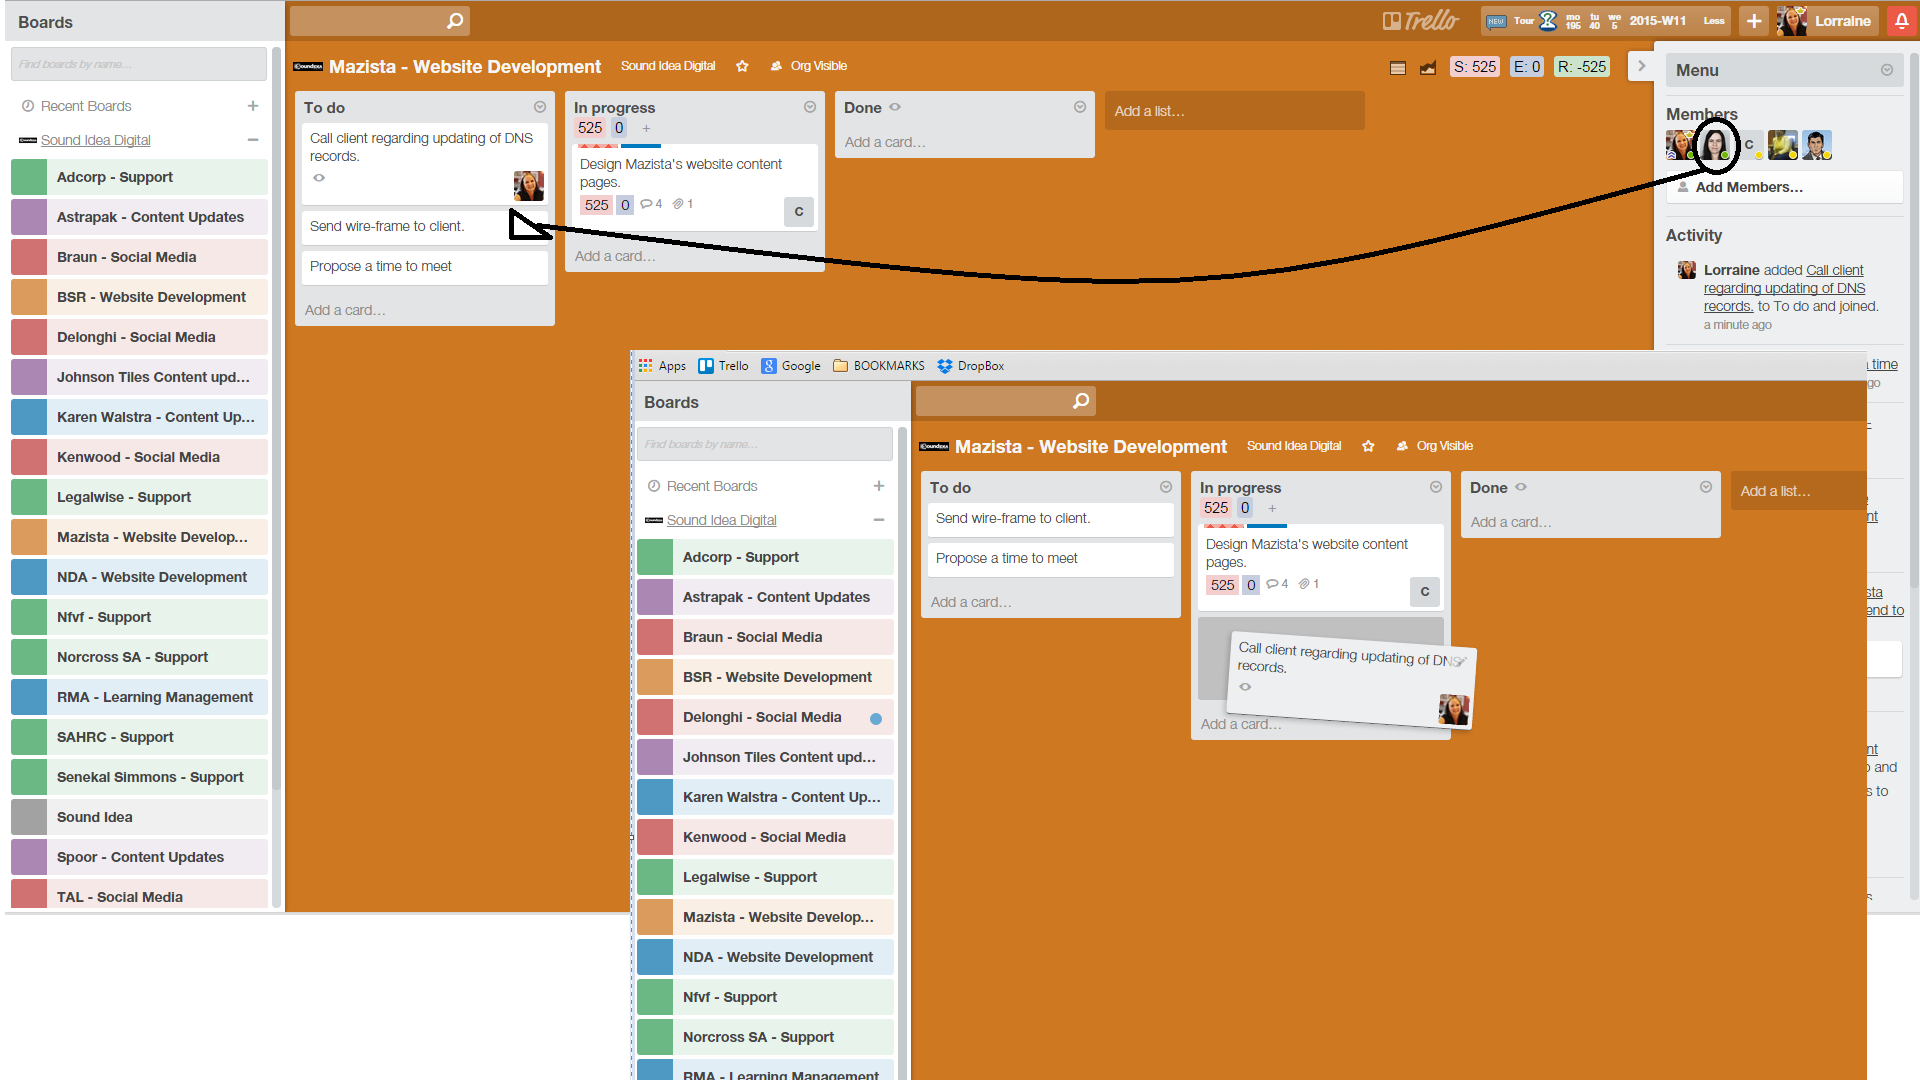This screenshot has width=1920, height=1080.
Task: Click the Trello search magnifying glass icon
Action: tap(454, 21)
